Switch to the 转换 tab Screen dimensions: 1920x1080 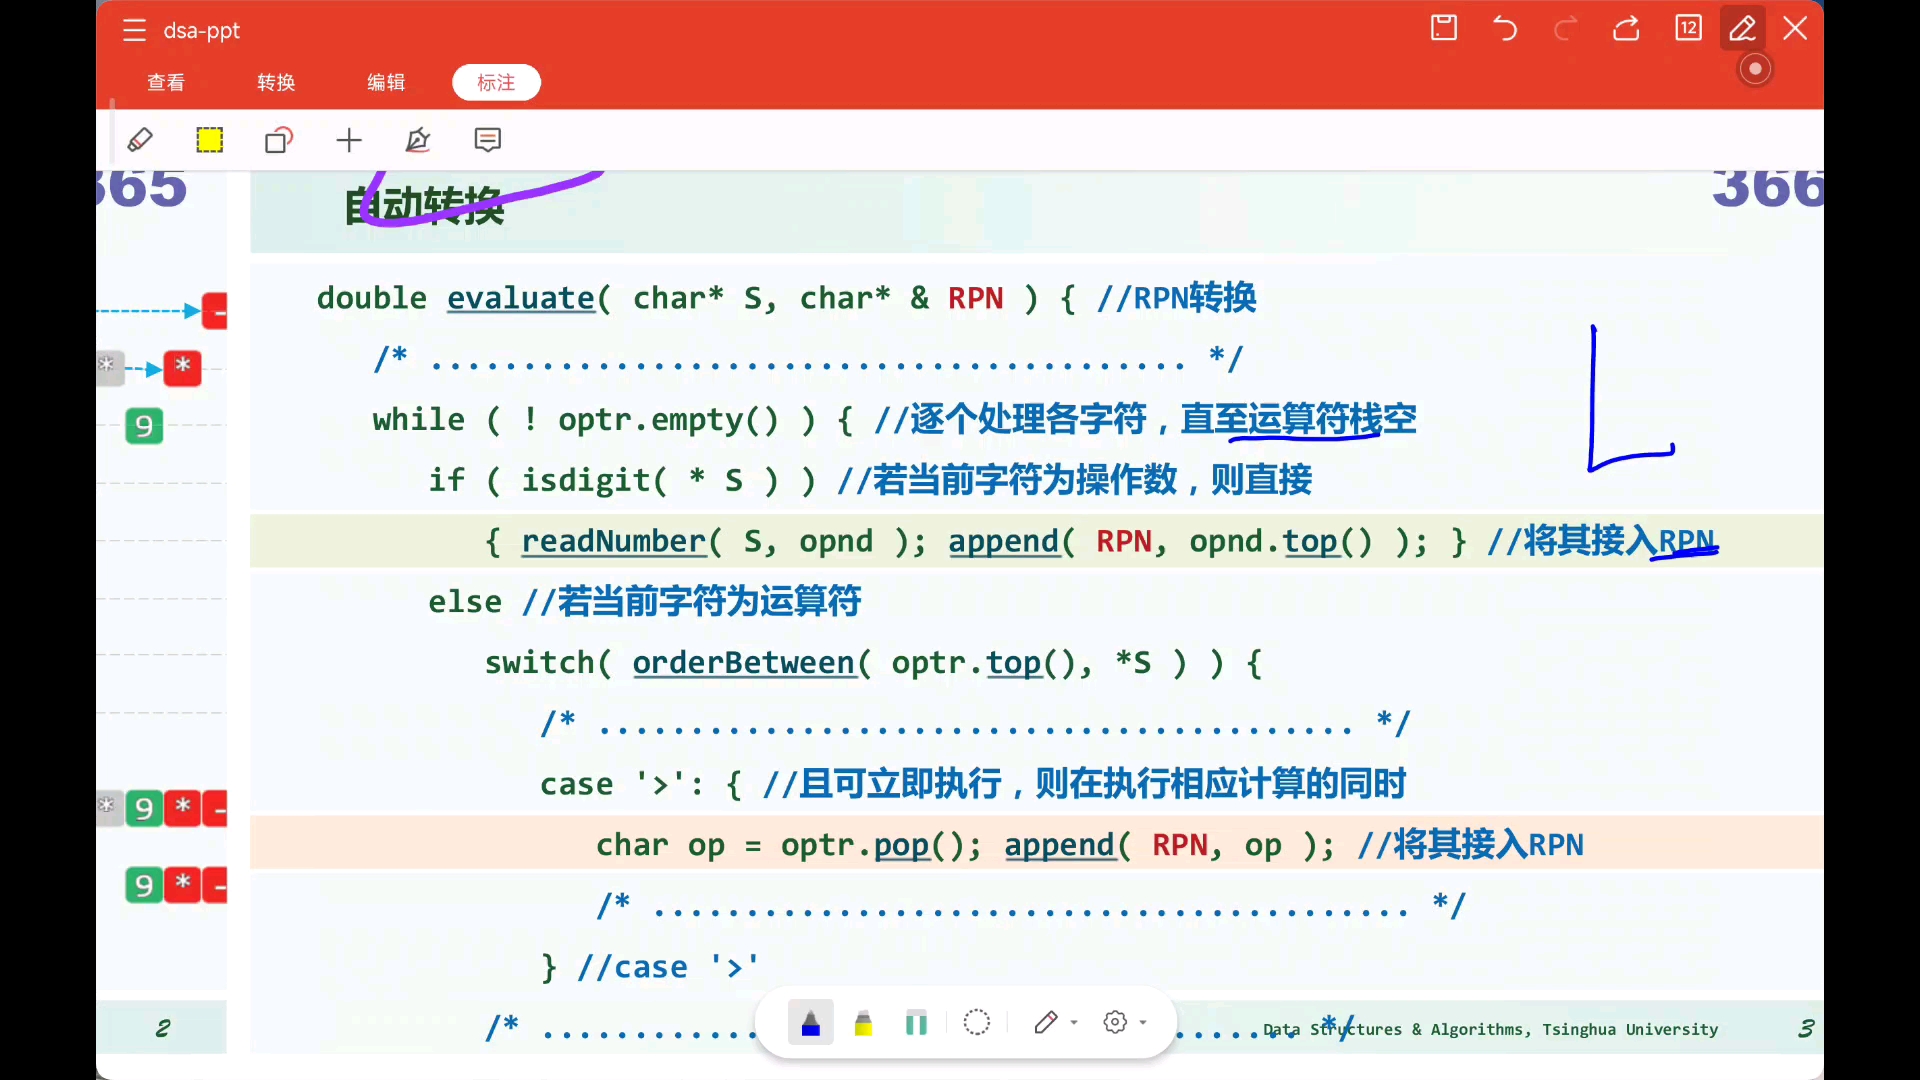(276, 82)
